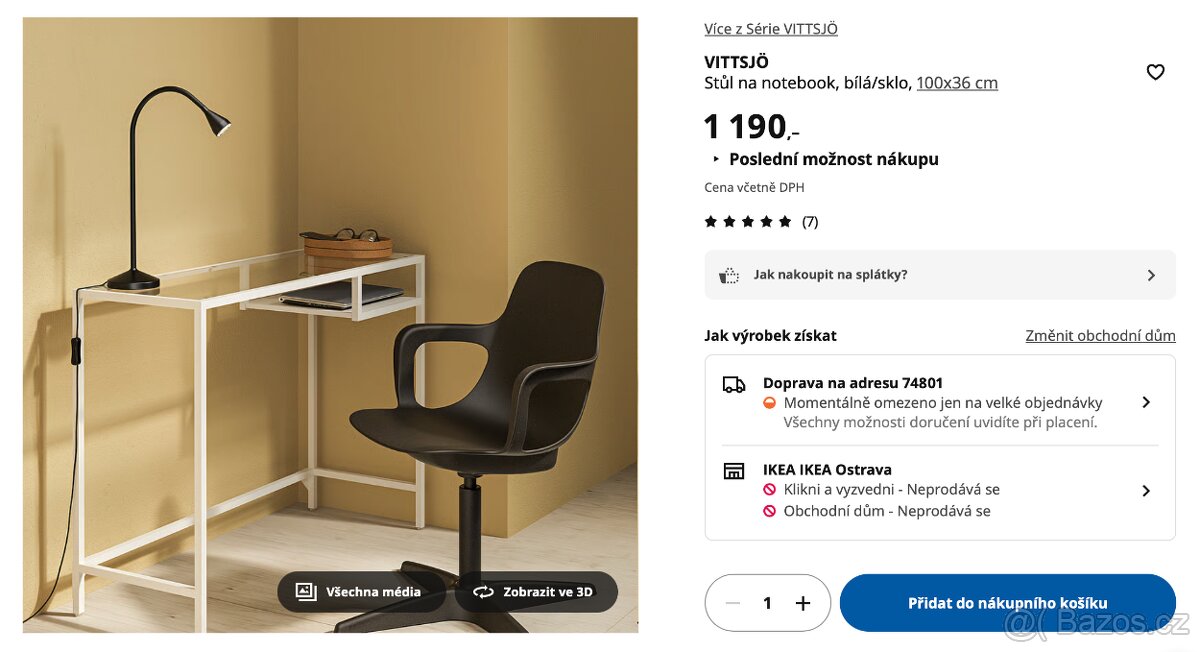
Task: Add item via Přidat do nákupního košíku
Action: (1008, 603)
